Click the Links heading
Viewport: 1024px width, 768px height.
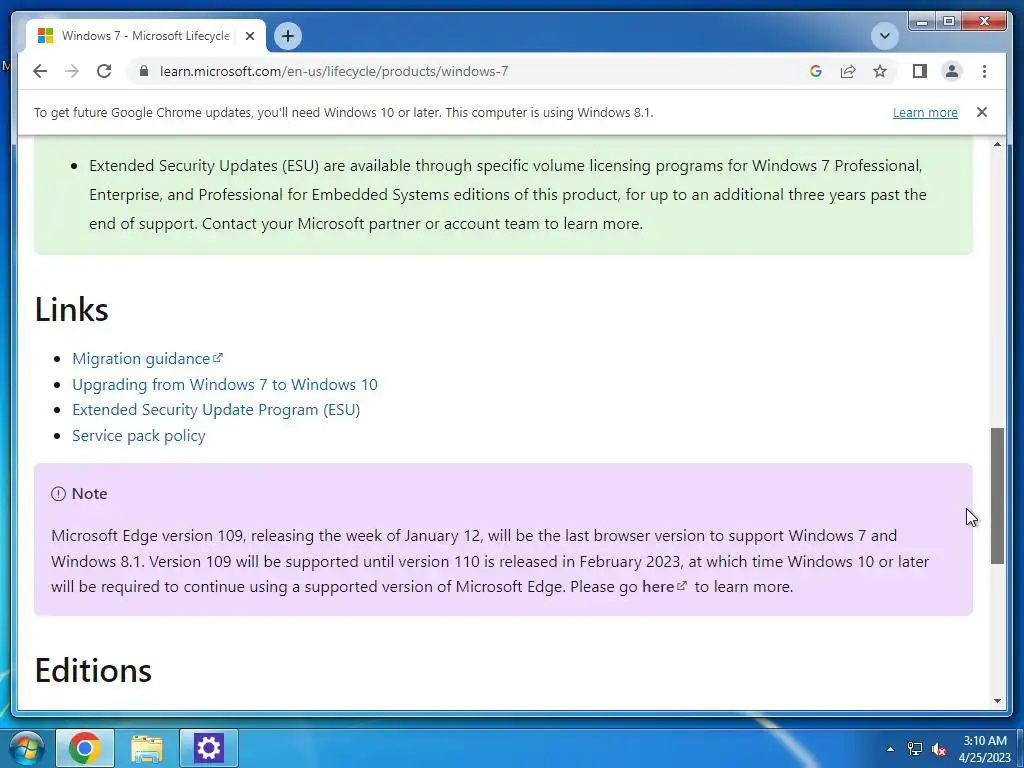point(71,309)
